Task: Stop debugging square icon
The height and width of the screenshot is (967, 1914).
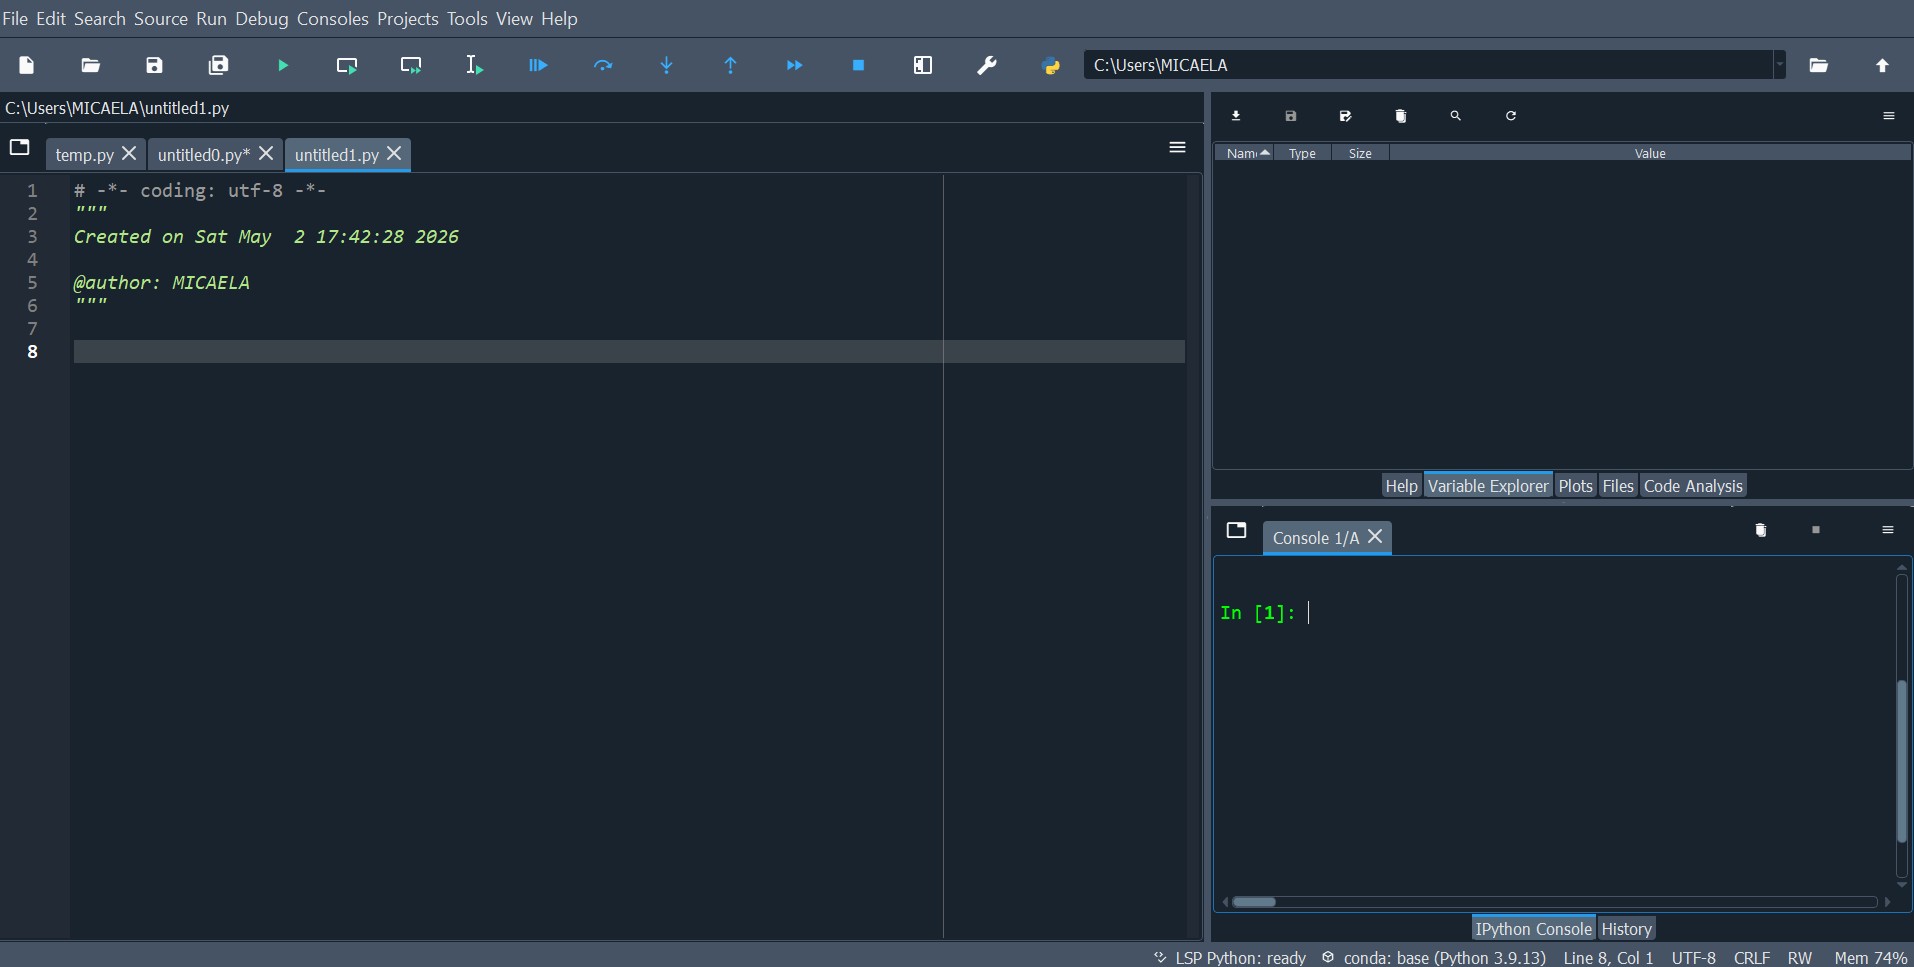Action: click(x=858, y=65)
